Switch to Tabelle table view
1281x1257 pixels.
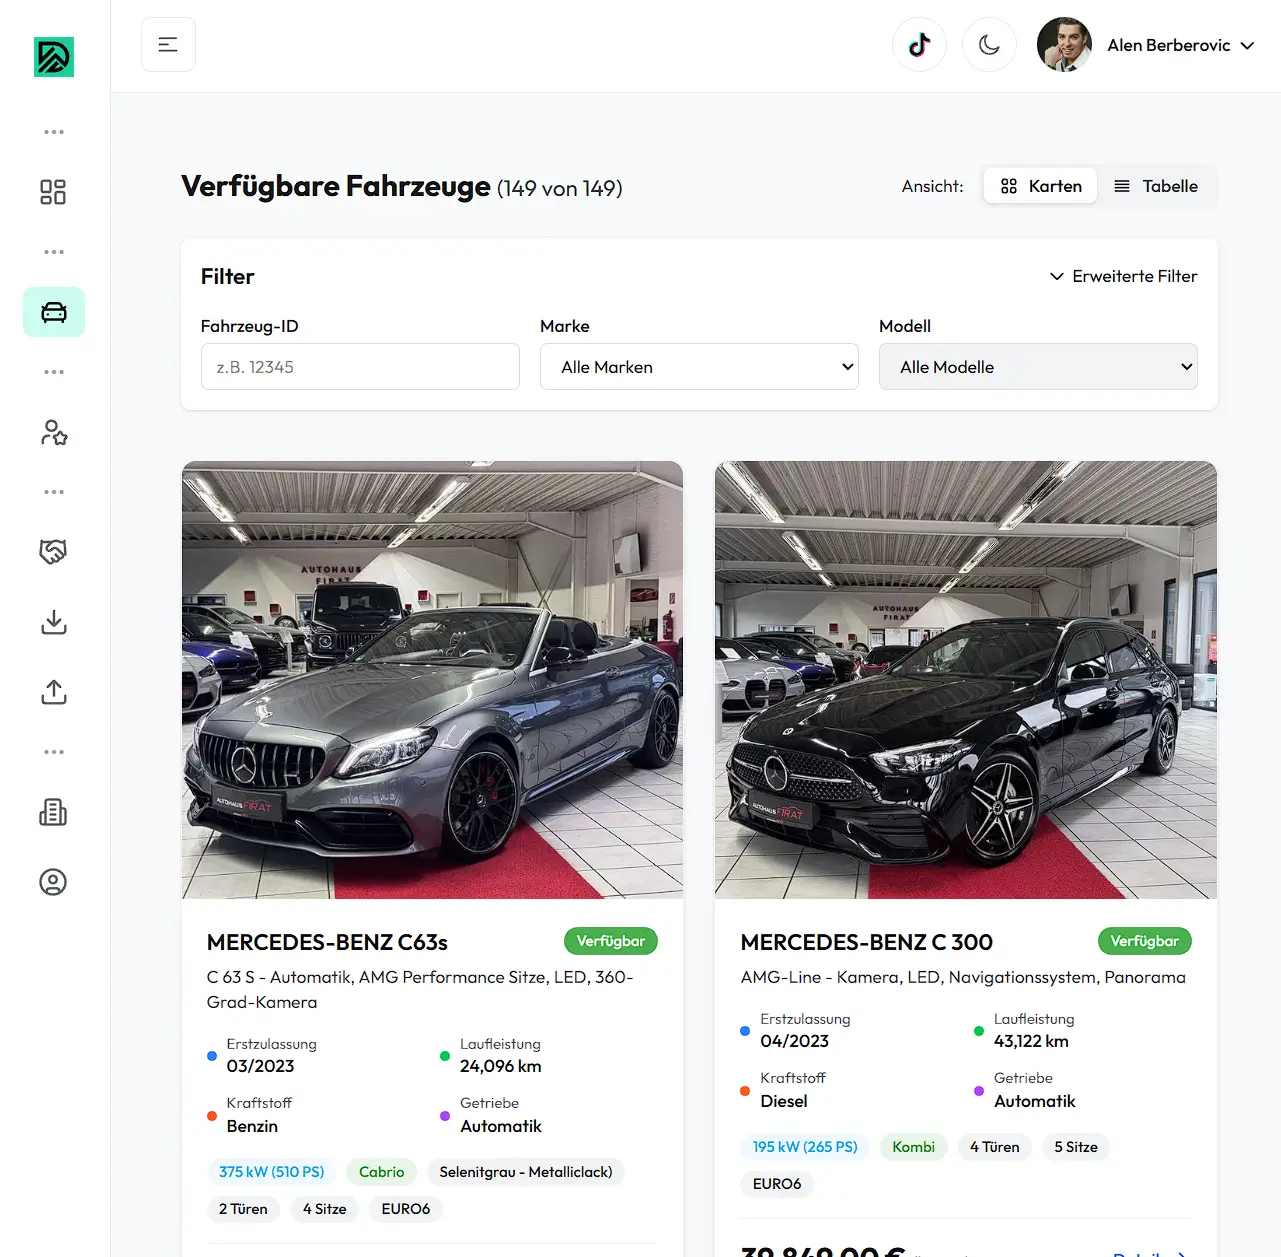(x=1156, y=186)
